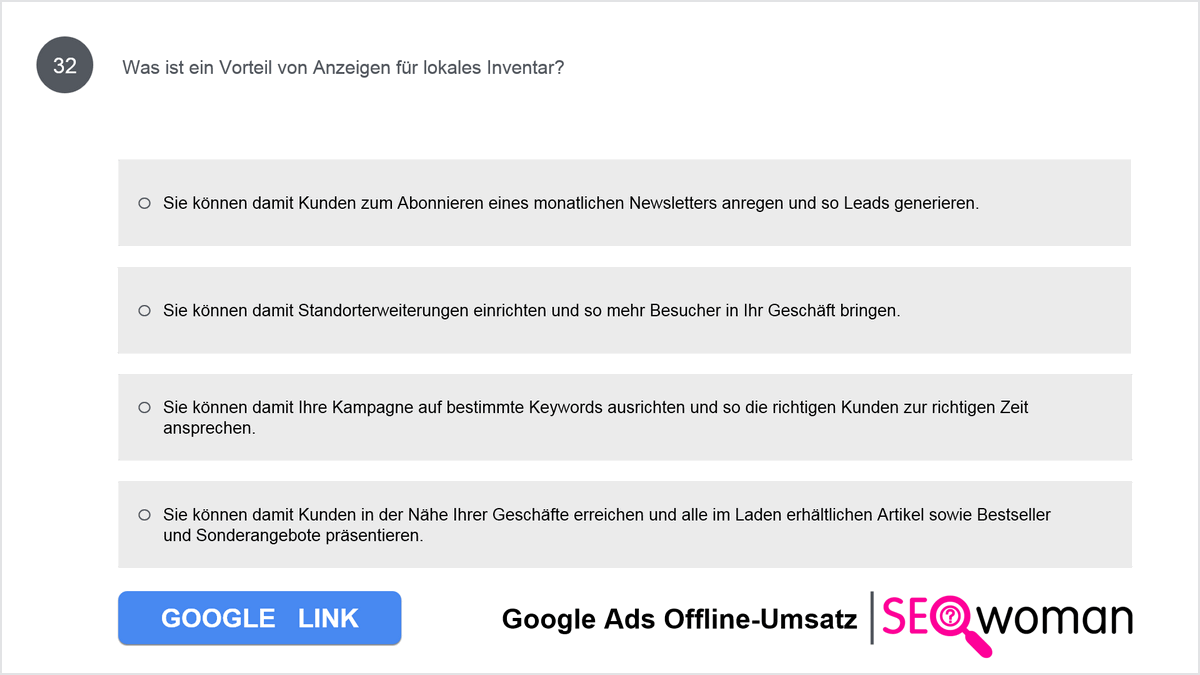Viewport: 1200px width, 675px height.
Task: Click the answer text about richtigen Kunden zur richtigen Zeit
Action: point(596,417)
